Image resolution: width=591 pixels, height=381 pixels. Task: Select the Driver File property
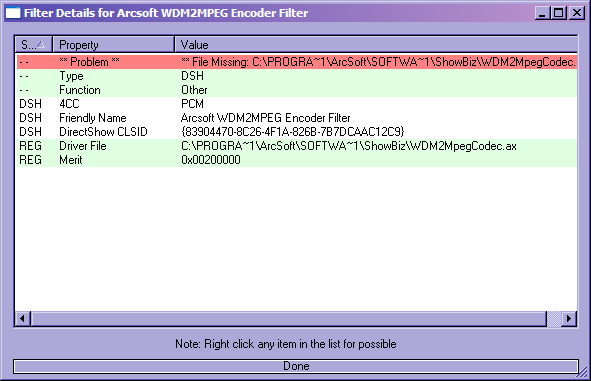[x=83, y=146]
